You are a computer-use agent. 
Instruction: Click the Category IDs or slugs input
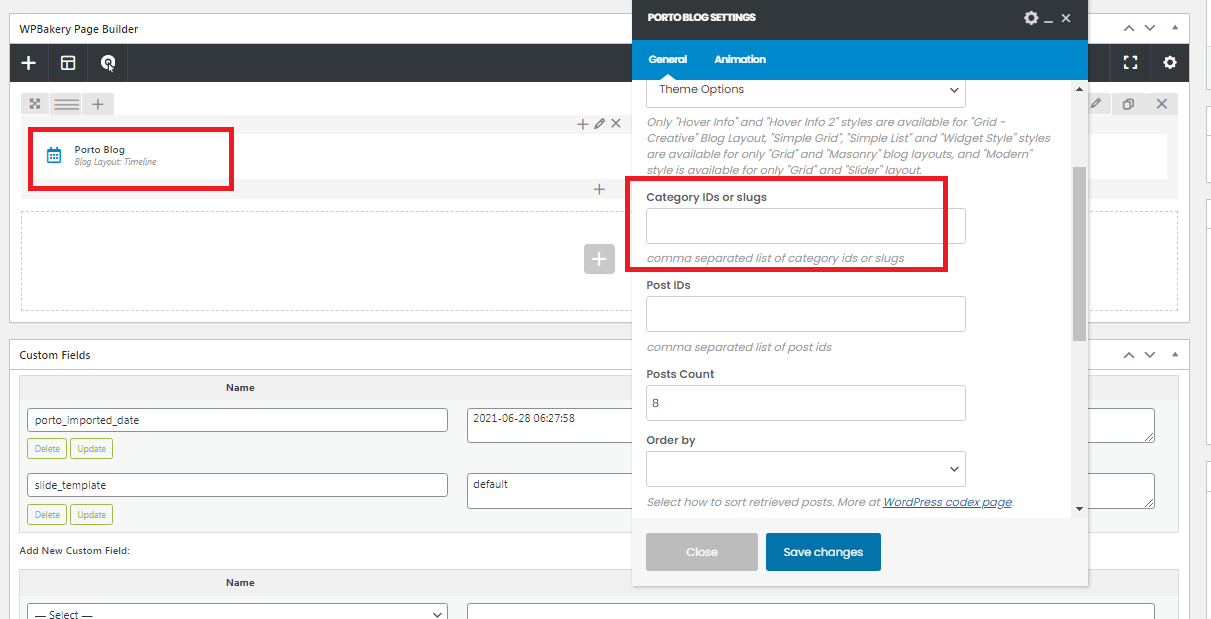(x=806, y=226)
